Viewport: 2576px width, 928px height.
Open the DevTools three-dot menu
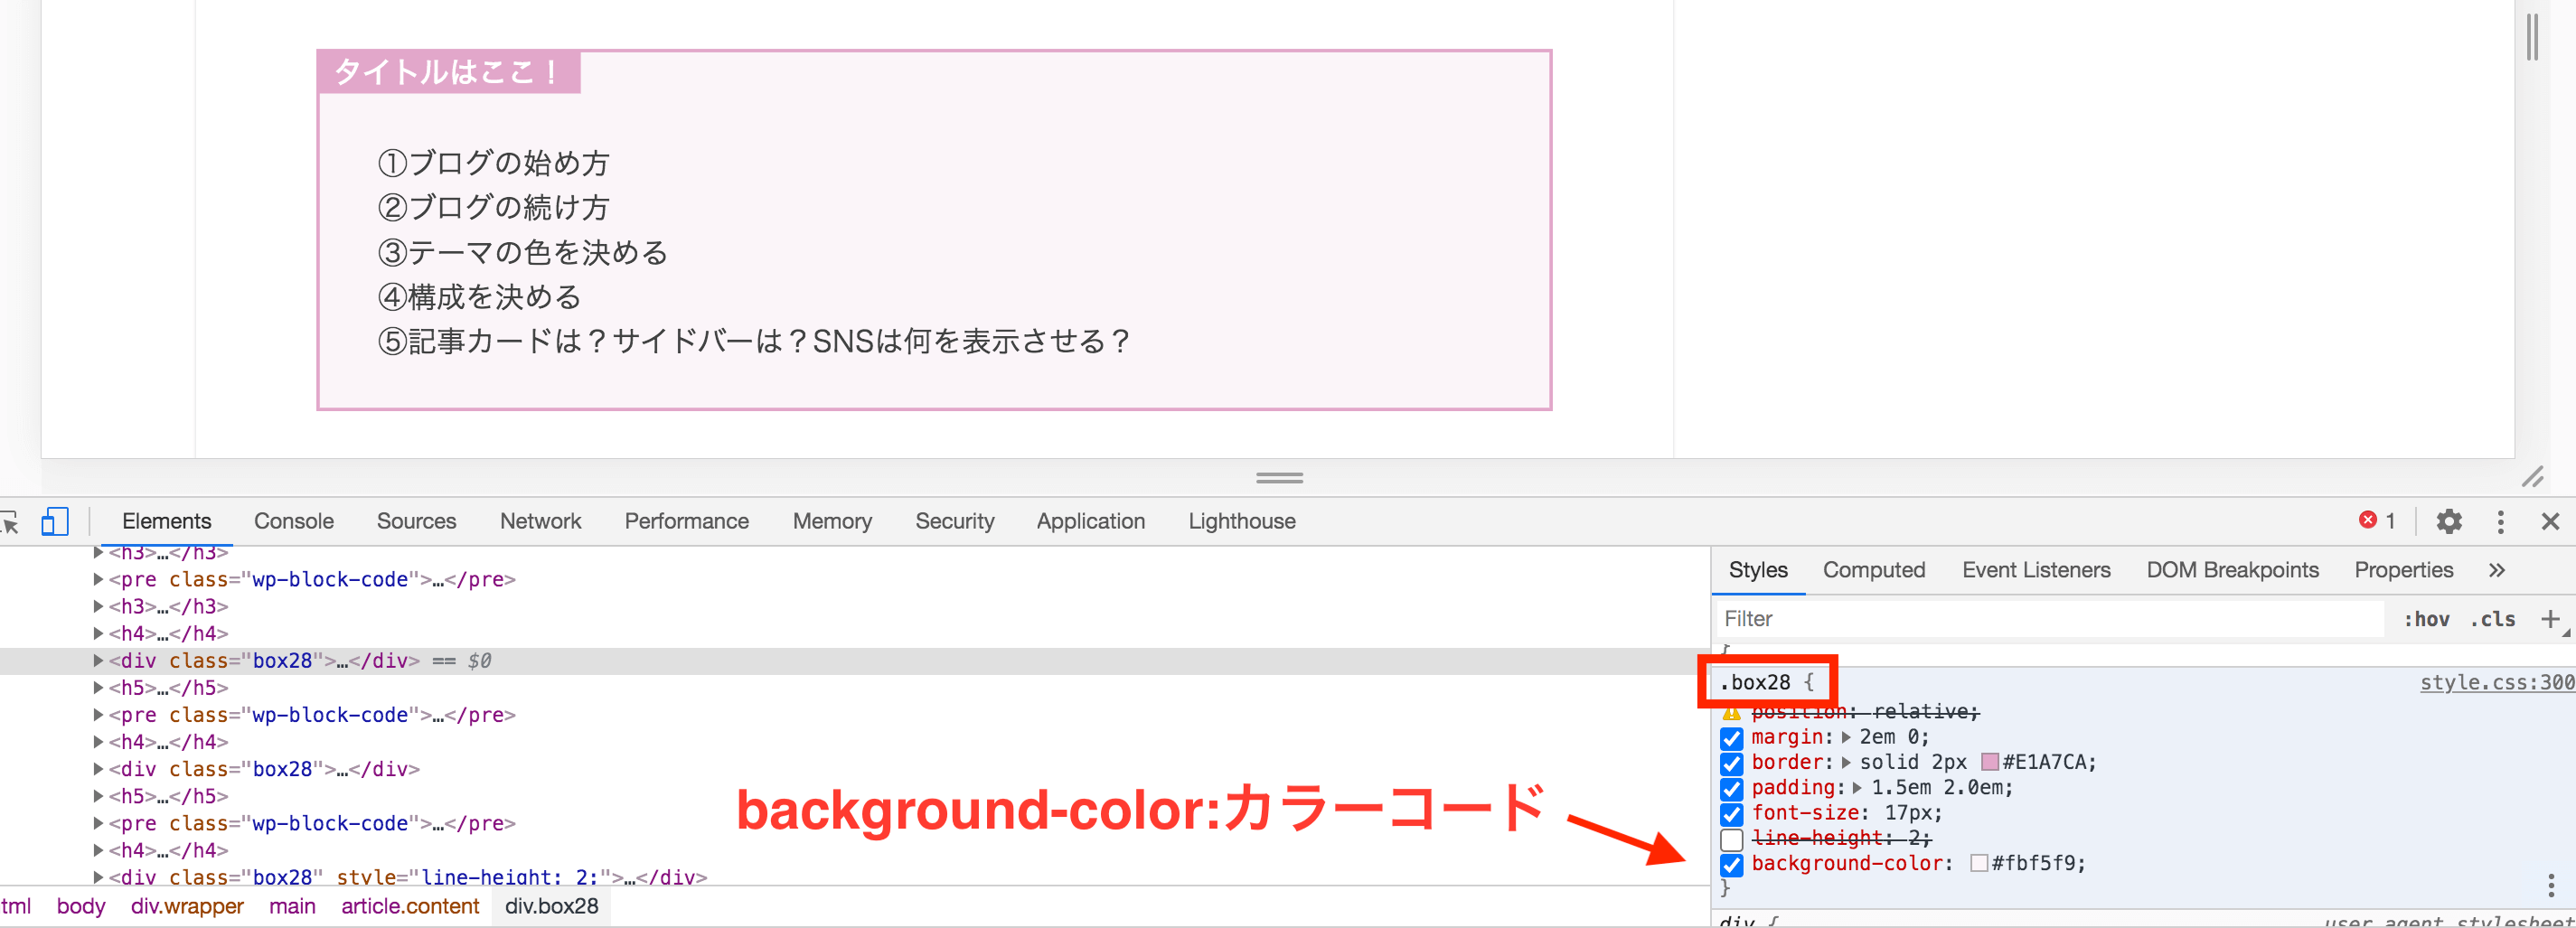(2500, 521)
